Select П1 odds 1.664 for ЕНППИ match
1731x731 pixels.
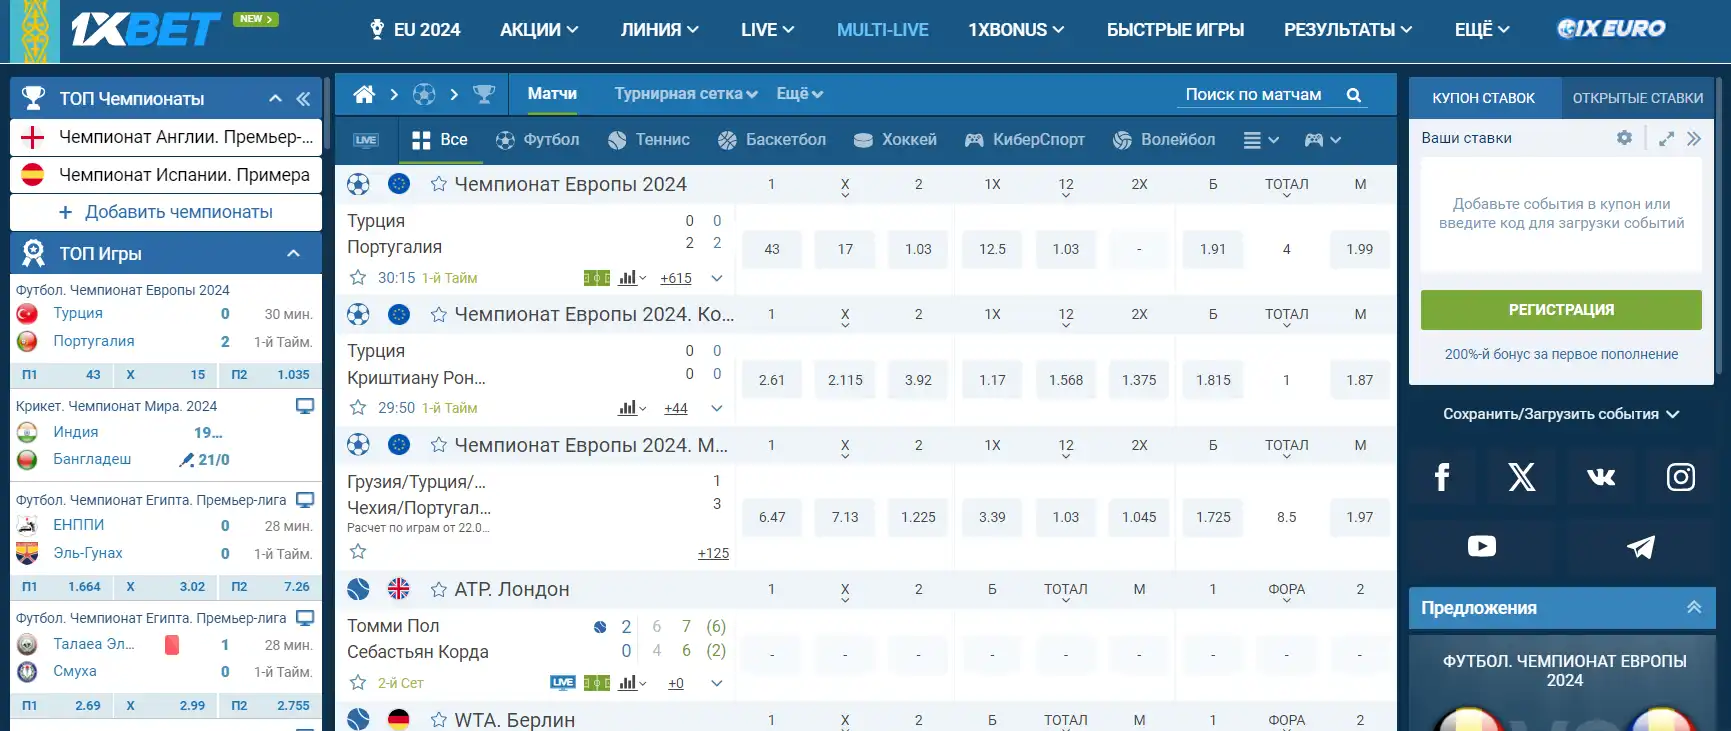click(x=60, y=587)
